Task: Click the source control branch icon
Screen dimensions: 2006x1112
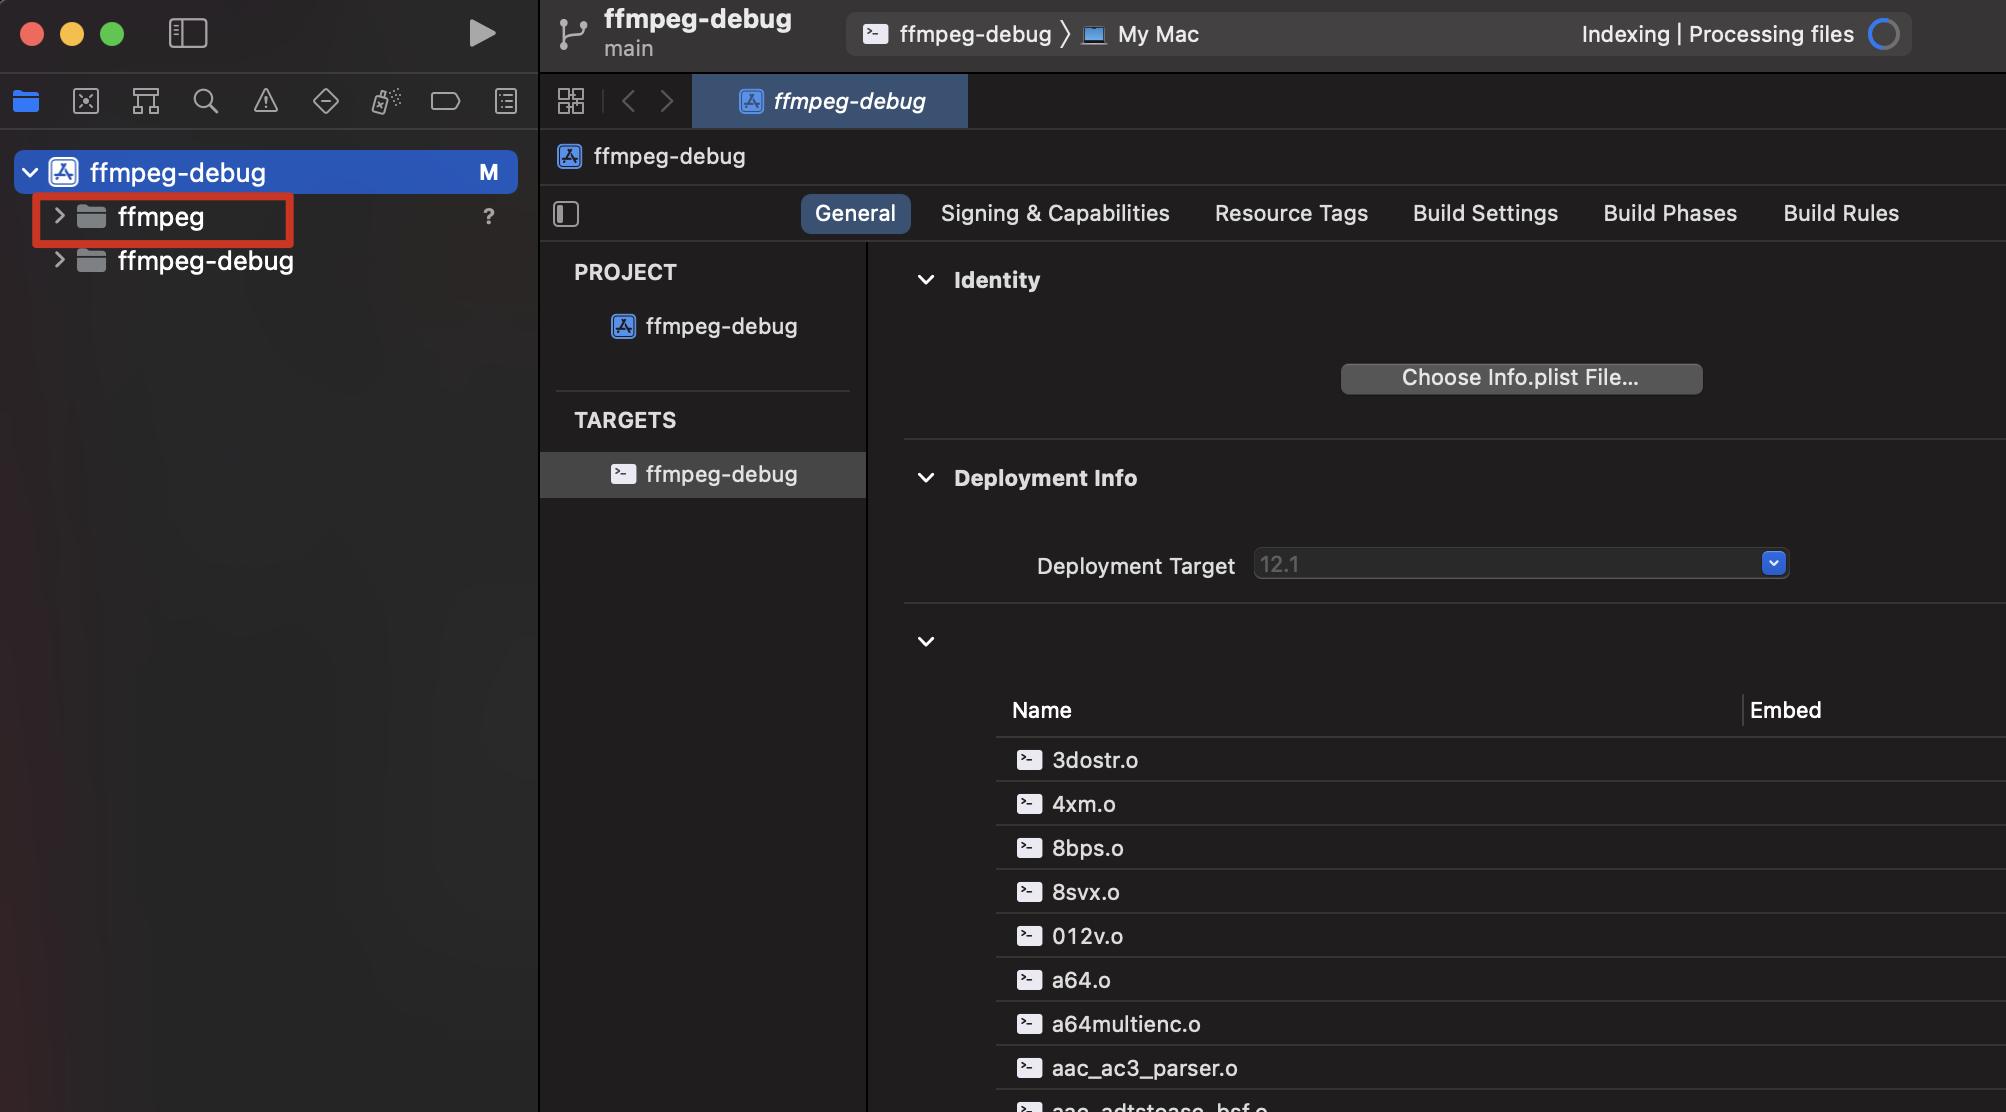Action: [573, 33]
